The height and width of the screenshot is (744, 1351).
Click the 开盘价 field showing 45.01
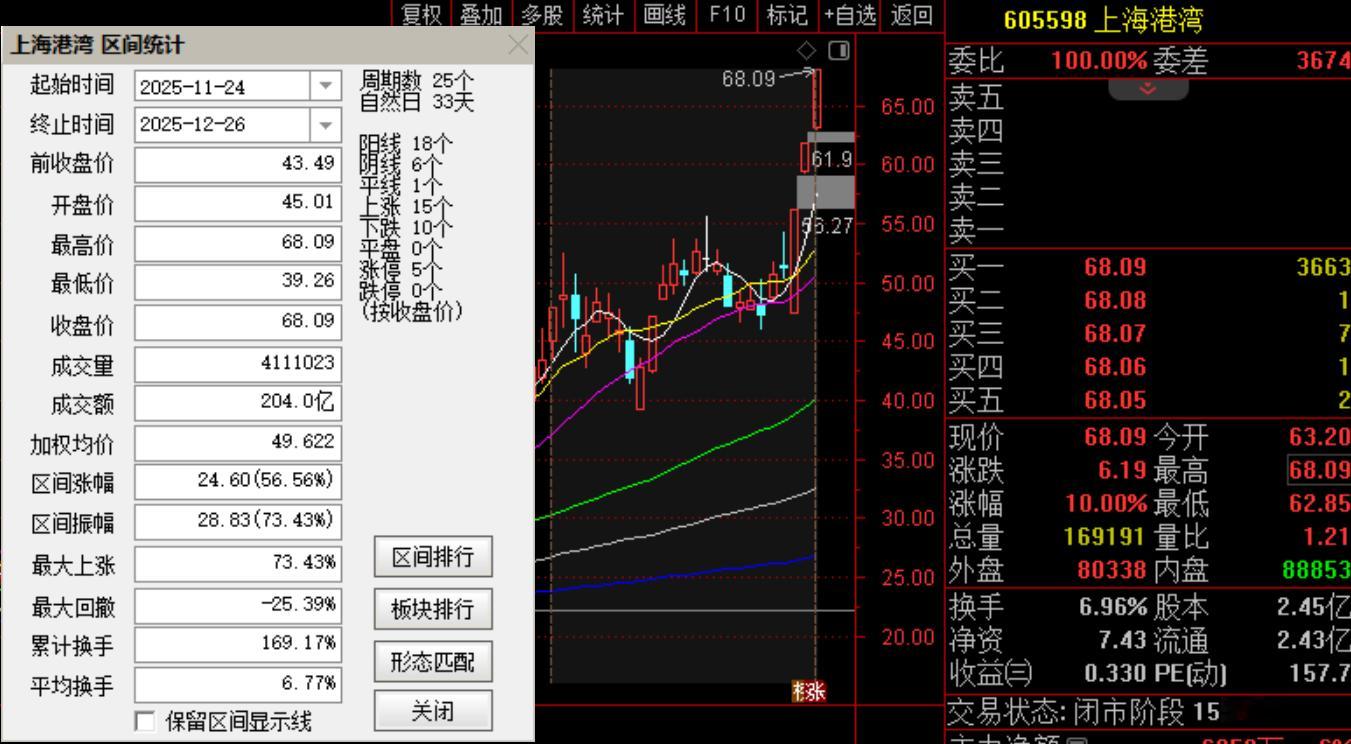coord(236,204)
